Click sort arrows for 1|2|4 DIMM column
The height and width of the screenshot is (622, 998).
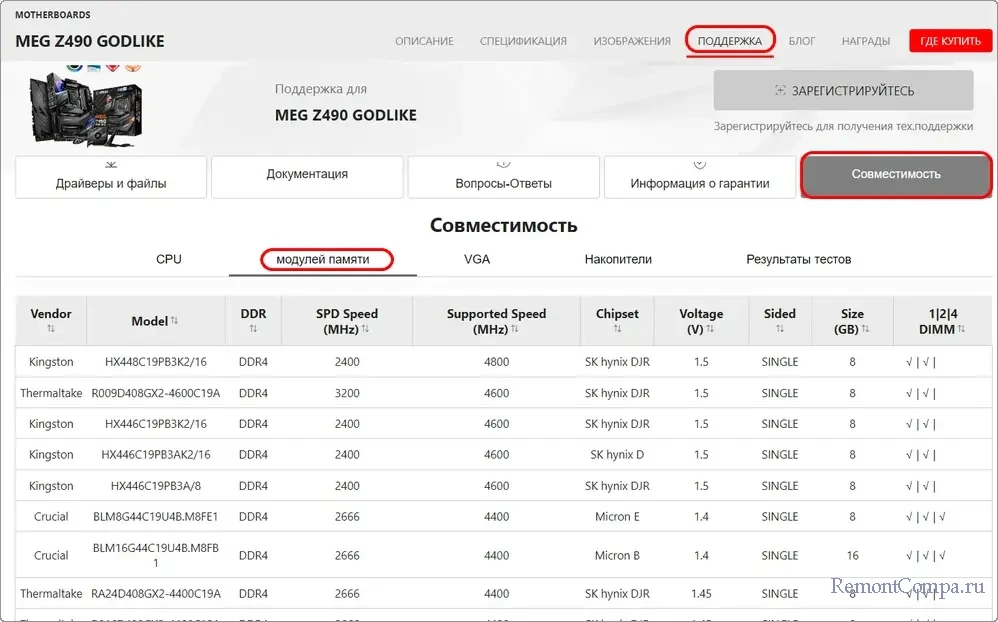961,329
